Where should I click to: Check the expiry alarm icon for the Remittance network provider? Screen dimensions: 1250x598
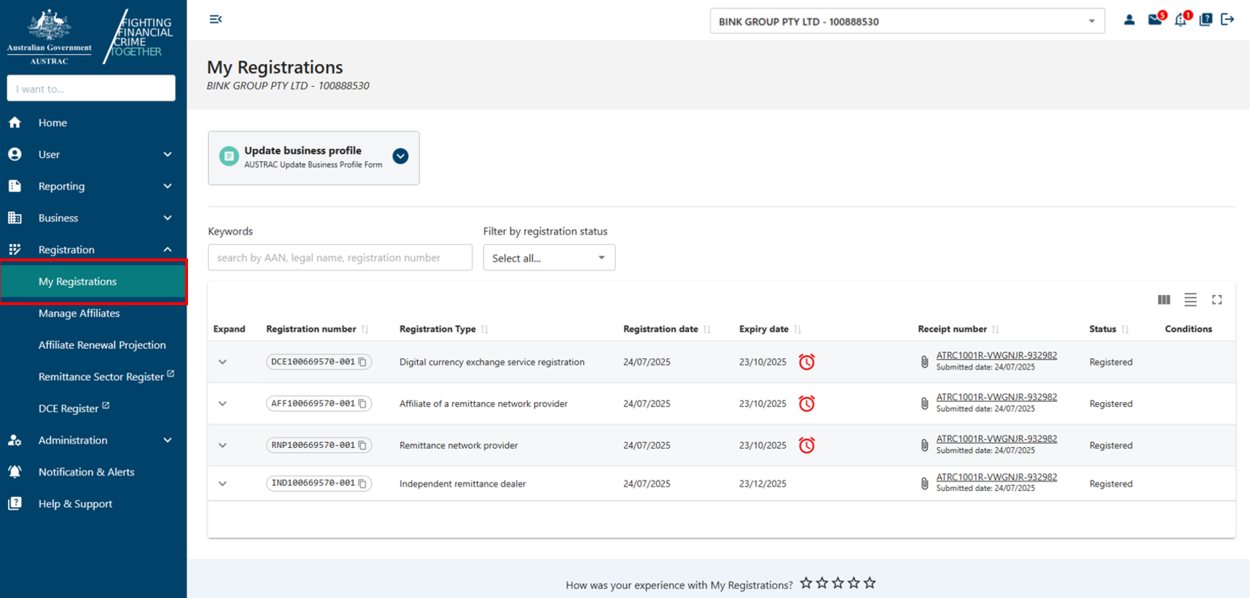[807, 445]
